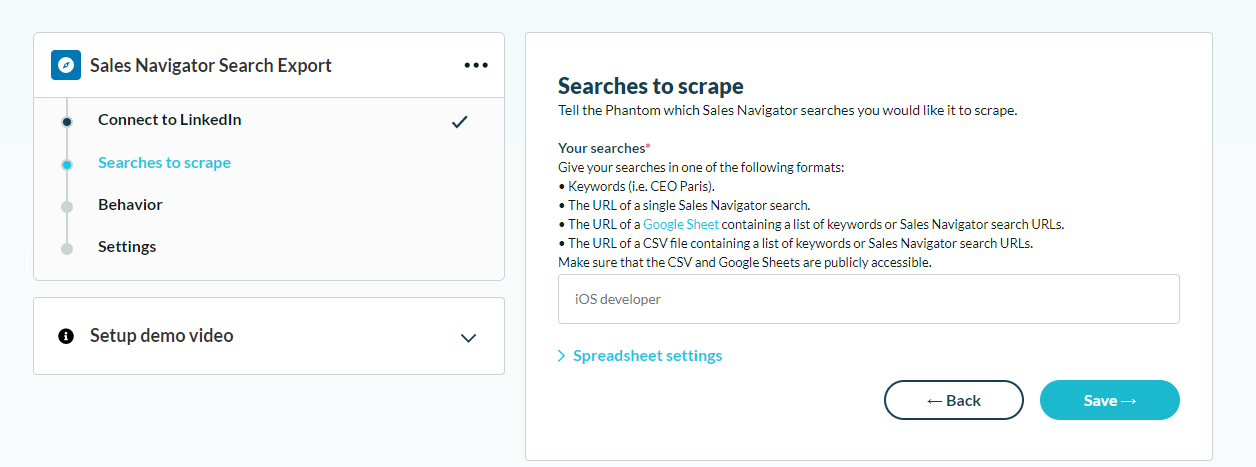
Task: Click the Settings step dot
Action: 67,249
